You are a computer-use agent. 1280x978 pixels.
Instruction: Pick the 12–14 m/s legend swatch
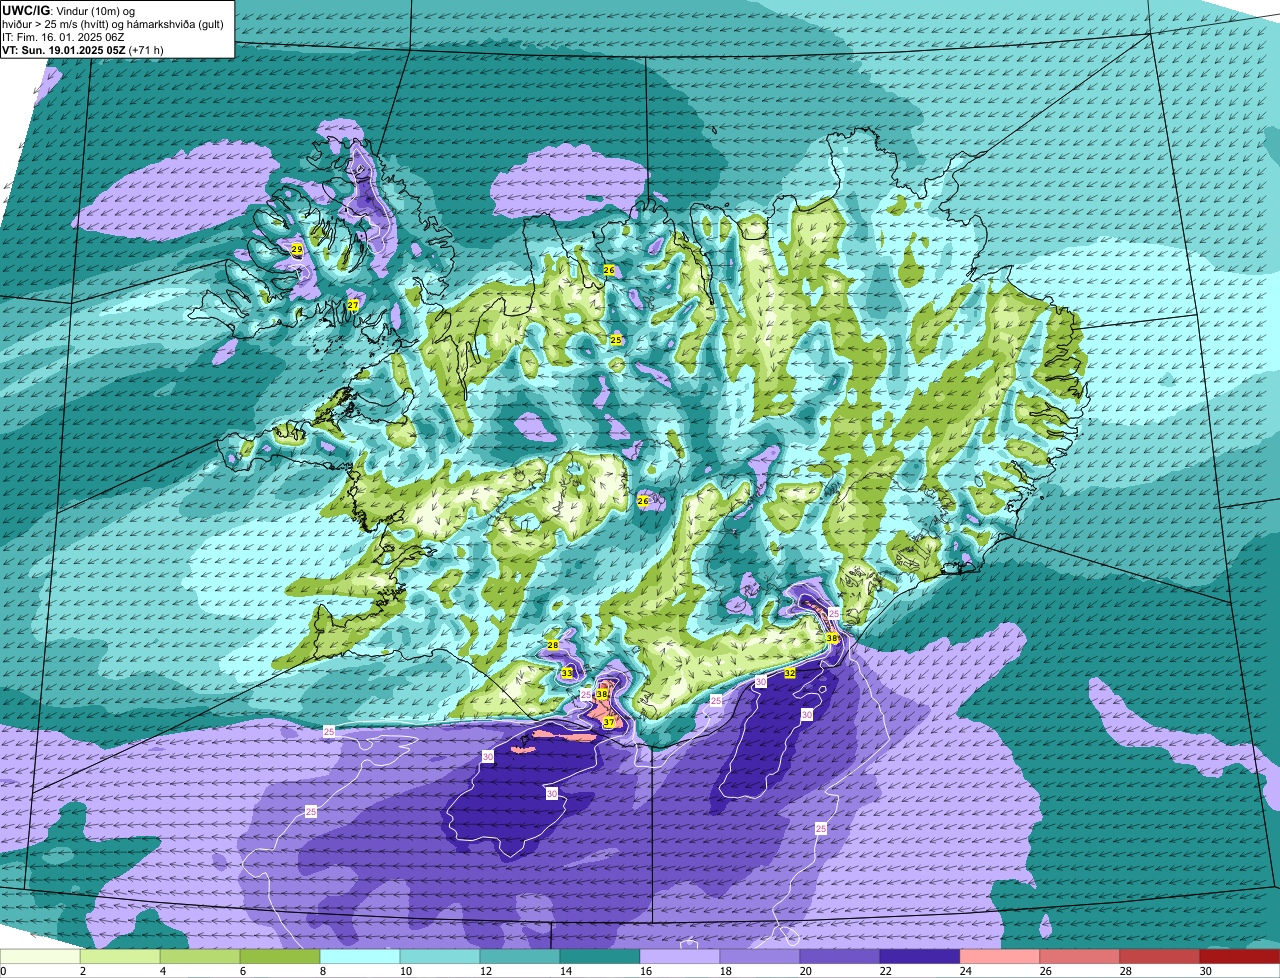point(520,956)
